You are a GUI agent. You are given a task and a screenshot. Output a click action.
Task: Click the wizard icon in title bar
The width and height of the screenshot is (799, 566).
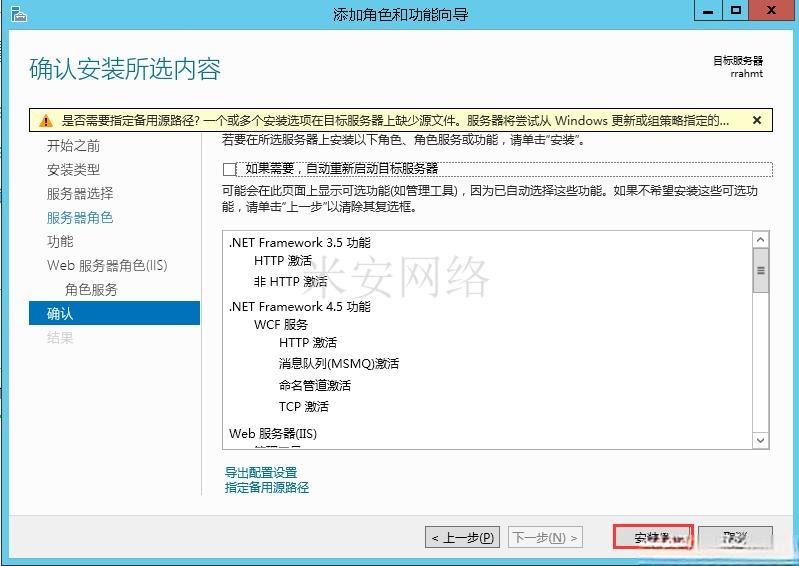(x=18, y=14)
